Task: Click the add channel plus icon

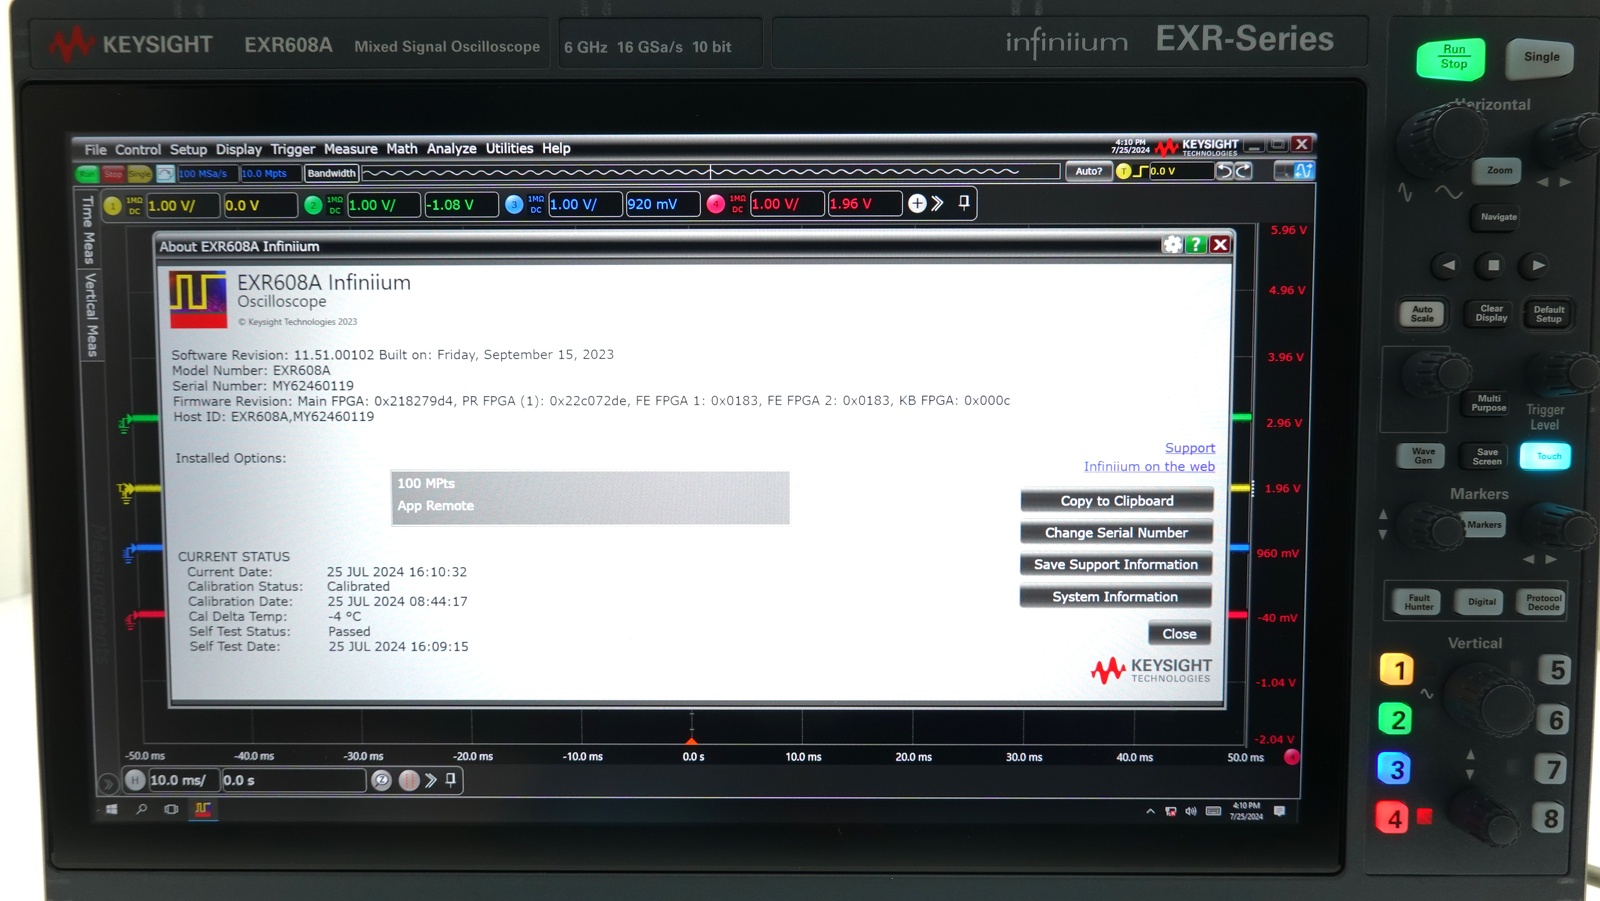Action: click(917, 204)
